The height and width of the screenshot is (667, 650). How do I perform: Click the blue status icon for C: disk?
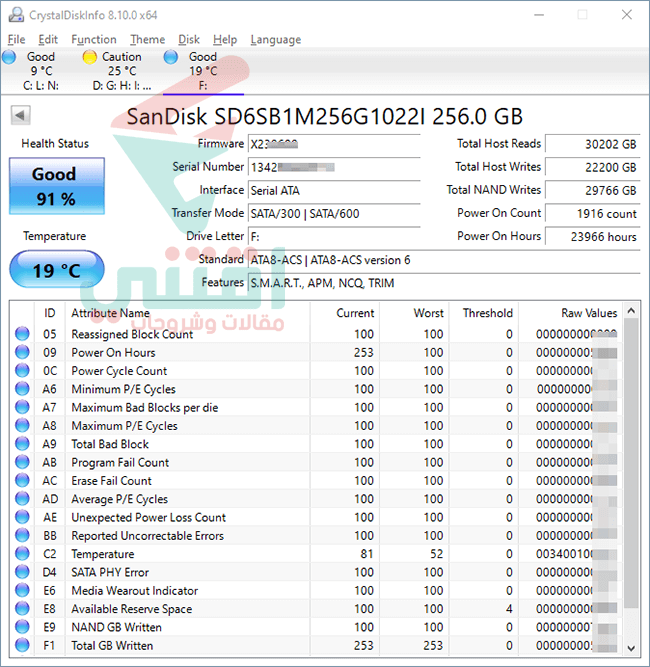point(9,57)
